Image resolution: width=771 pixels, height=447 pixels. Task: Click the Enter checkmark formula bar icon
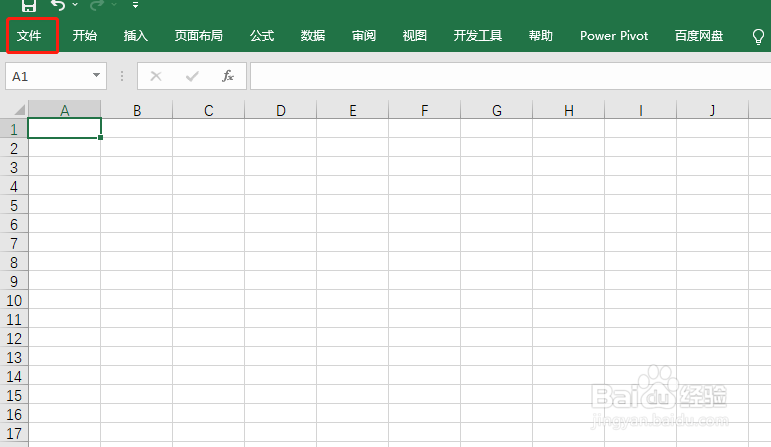pyautogui.click(x=192, y=76)
